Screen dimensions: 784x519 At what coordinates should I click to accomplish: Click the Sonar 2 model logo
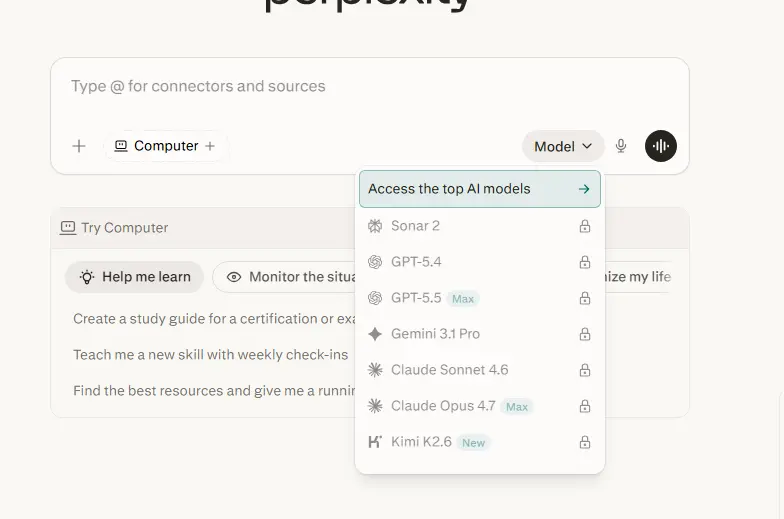point(375,226)
